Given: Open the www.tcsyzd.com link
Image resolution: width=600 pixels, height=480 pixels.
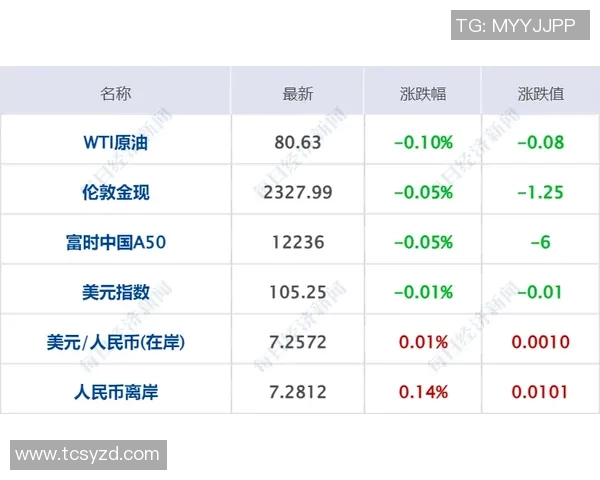Looking at the screenshot, I should [x=88, y=454].
